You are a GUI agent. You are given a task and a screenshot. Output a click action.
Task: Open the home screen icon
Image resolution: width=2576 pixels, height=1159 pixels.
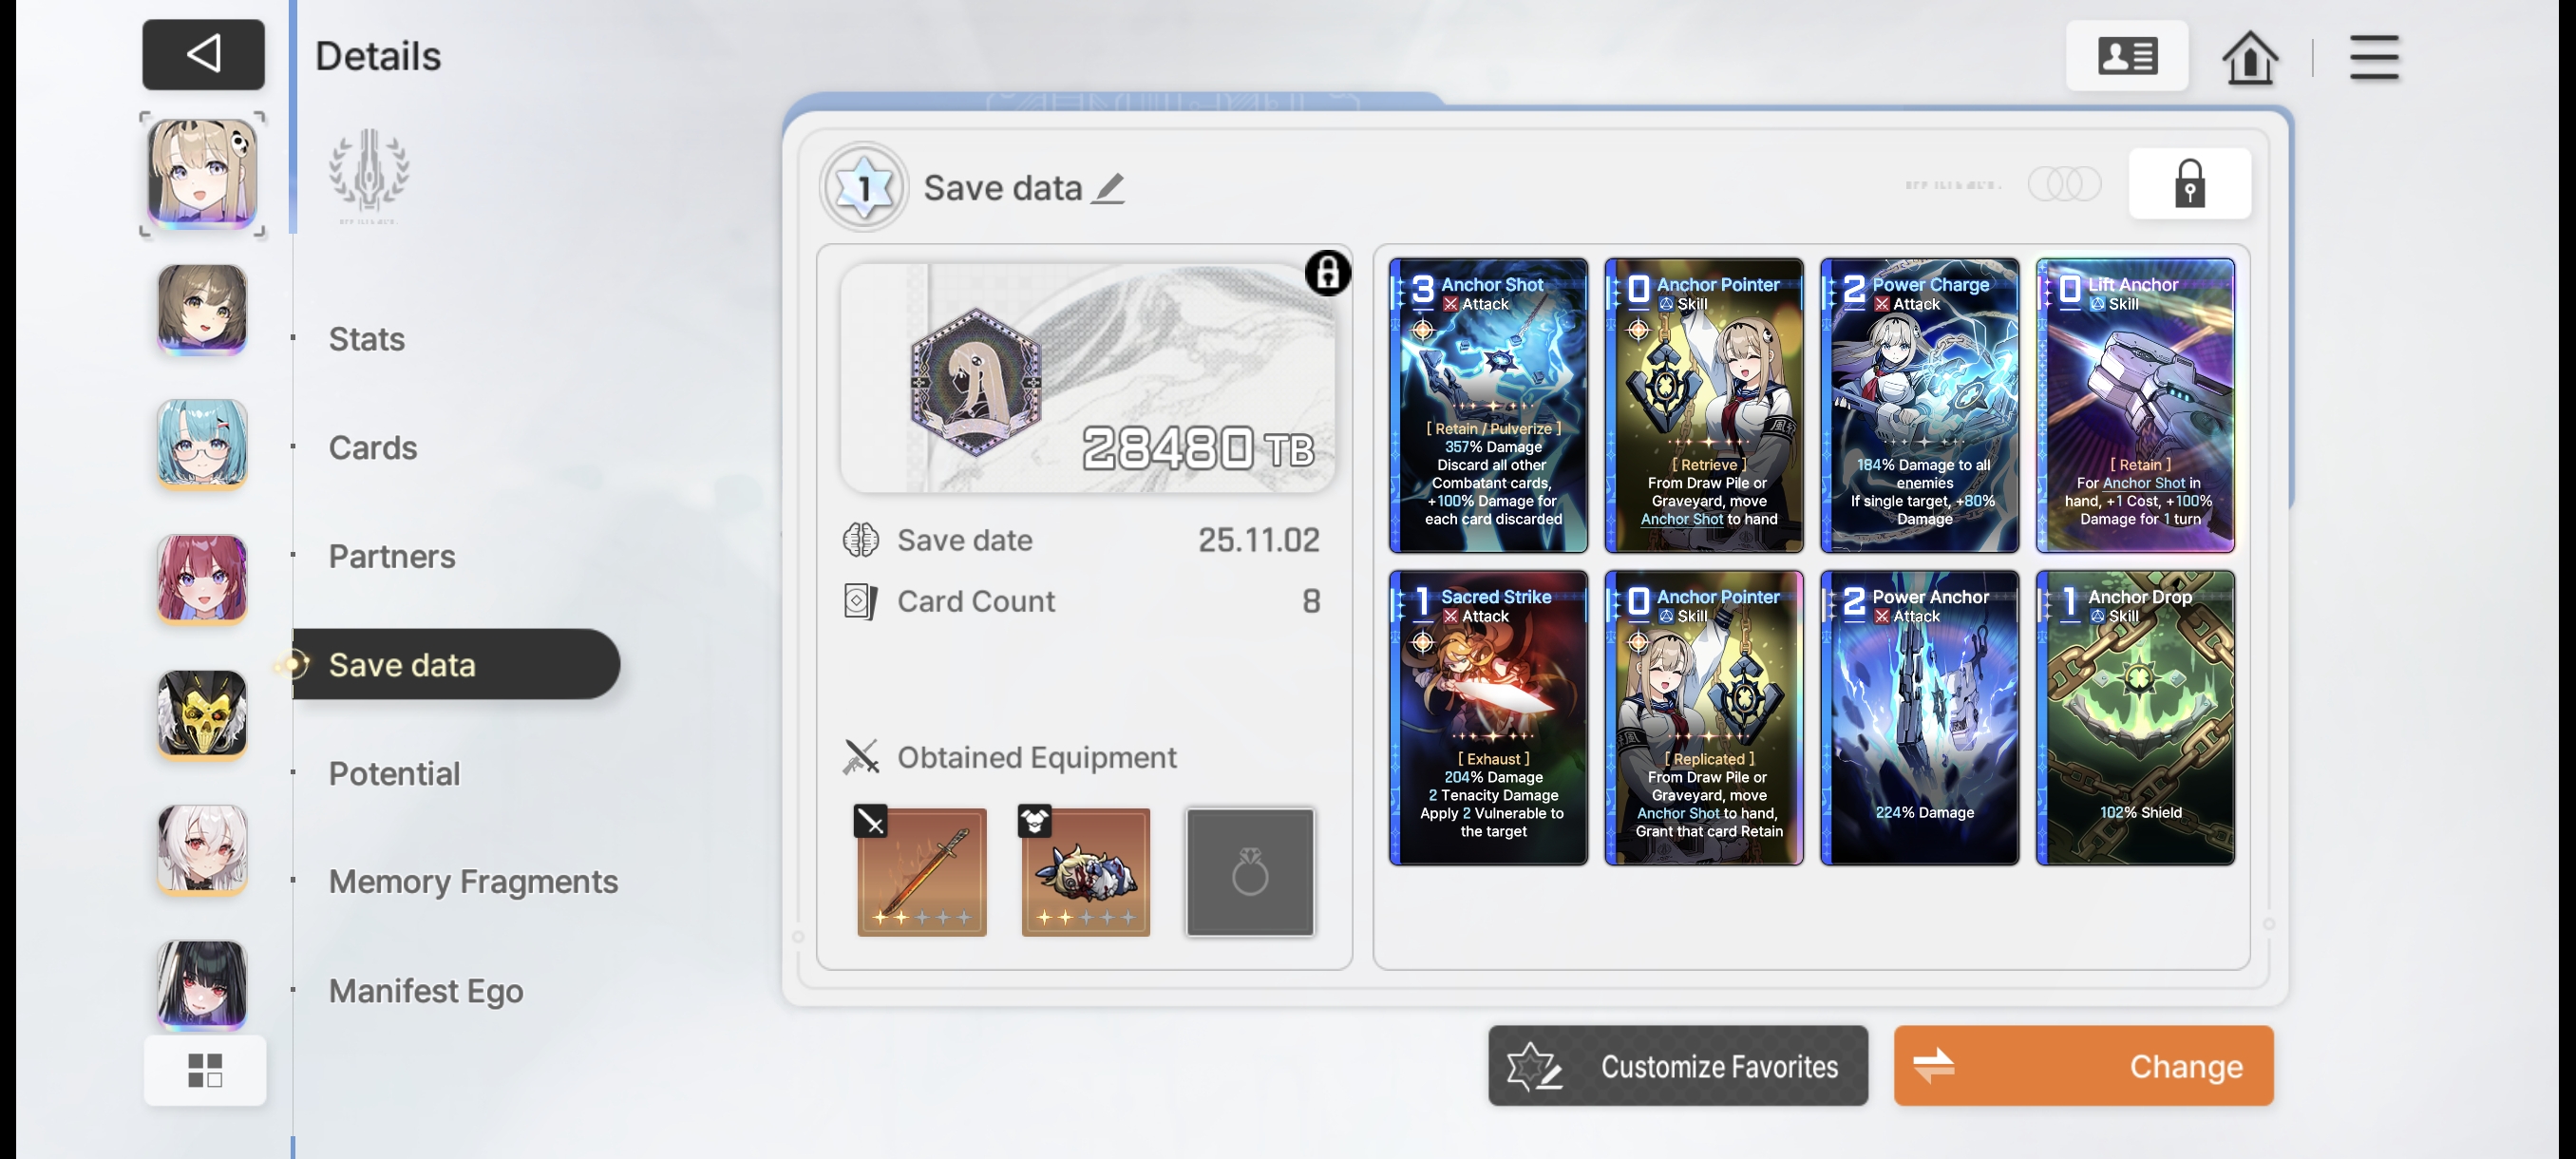(2250, 56)
